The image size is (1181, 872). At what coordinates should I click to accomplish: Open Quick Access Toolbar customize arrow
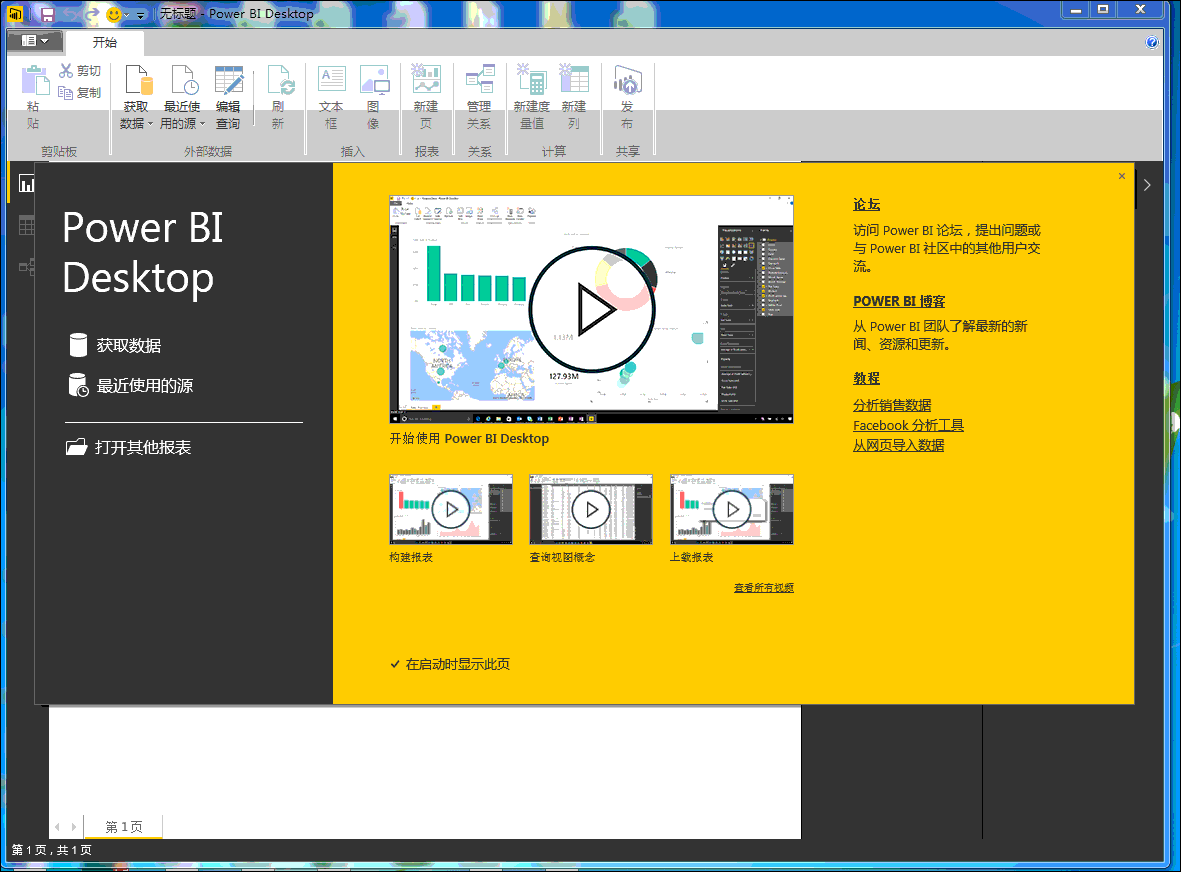(x=140, y=15)
